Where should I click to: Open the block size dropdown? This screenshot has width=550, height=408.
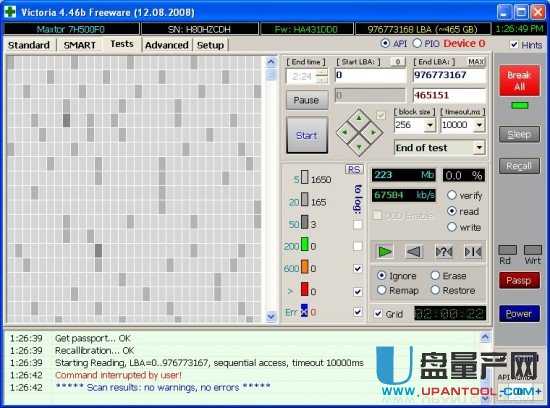tap(430, 125)
